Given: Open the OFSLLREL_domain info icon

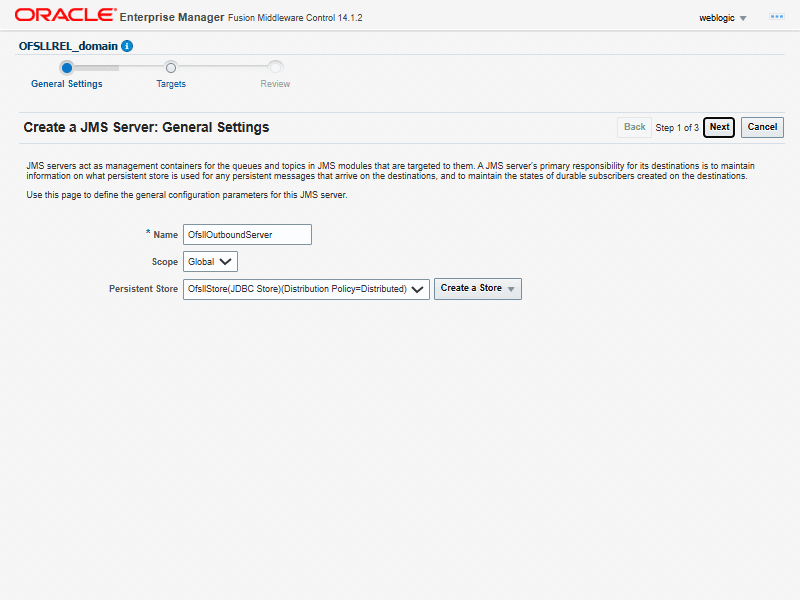Looking at the screenshot, I should click(x=127, y=46).
